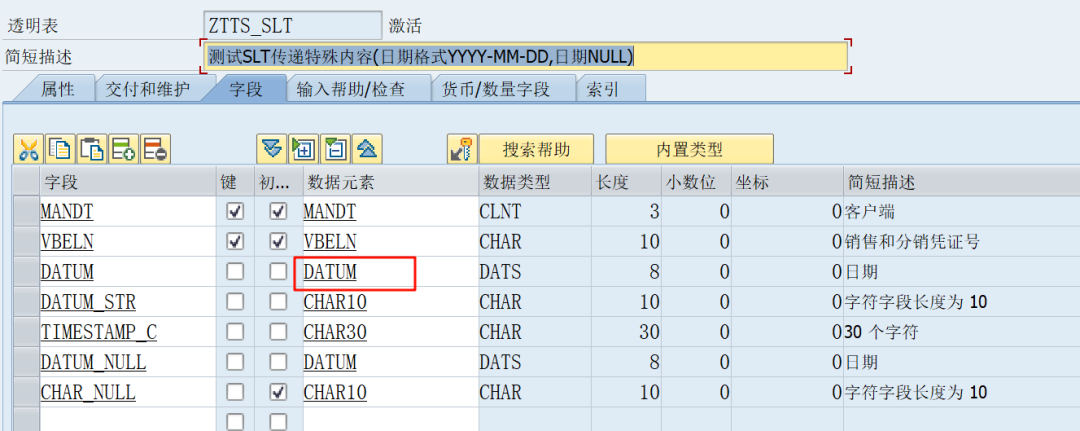
Task: Open data element CHAR10 in the CHAR_NULL row
Action: [x=335, y=392]
